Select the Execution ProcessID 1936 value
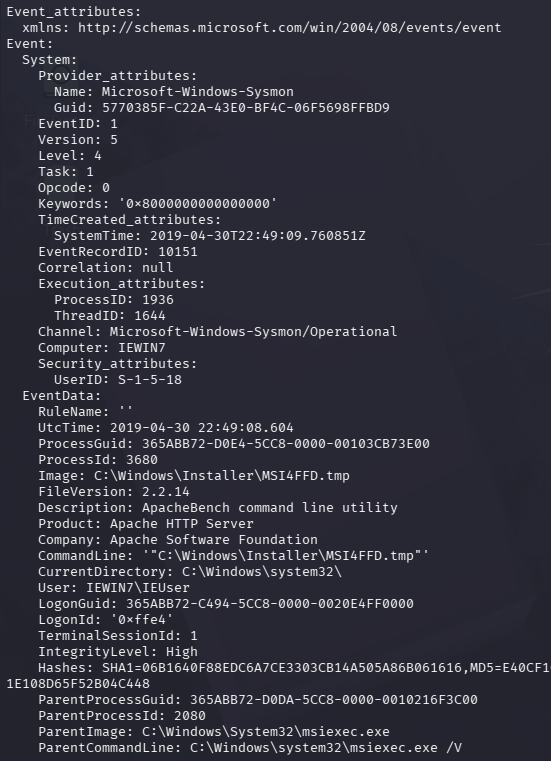 158,300
